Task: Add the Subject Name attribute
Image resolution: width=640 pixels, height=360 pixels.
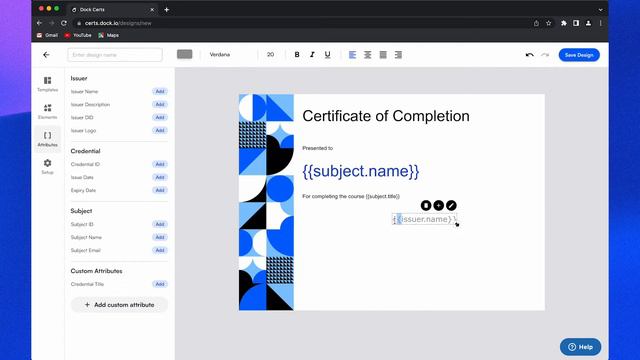Action: click(x=160, y=237)
